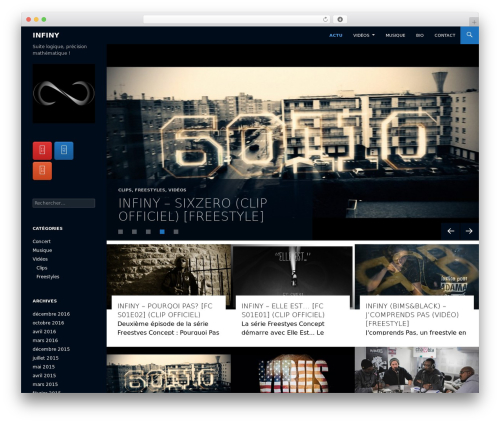
Task: Click the INFINY site title
Action: point(46,35)
